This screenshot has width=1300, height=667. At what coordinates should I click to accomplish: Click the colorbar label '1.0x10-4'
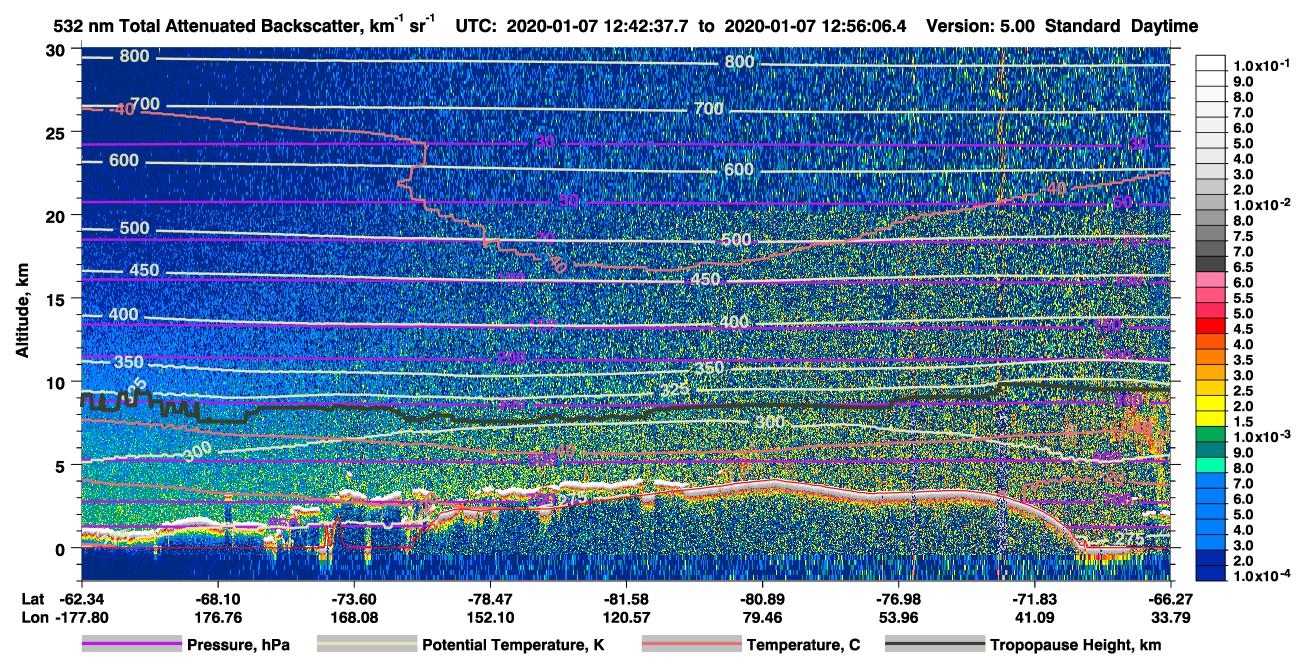(1261, 577)
